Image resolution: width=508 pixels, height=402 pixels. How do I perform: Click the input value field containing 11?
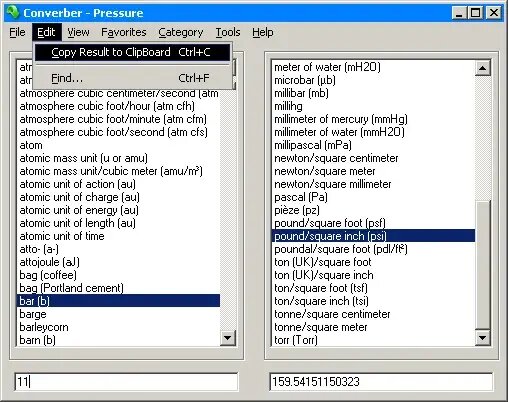(126, 382)
